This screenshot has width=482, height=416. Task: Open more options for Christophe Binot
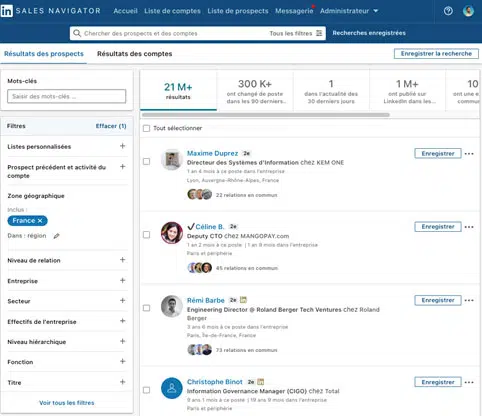pos(469,382)
